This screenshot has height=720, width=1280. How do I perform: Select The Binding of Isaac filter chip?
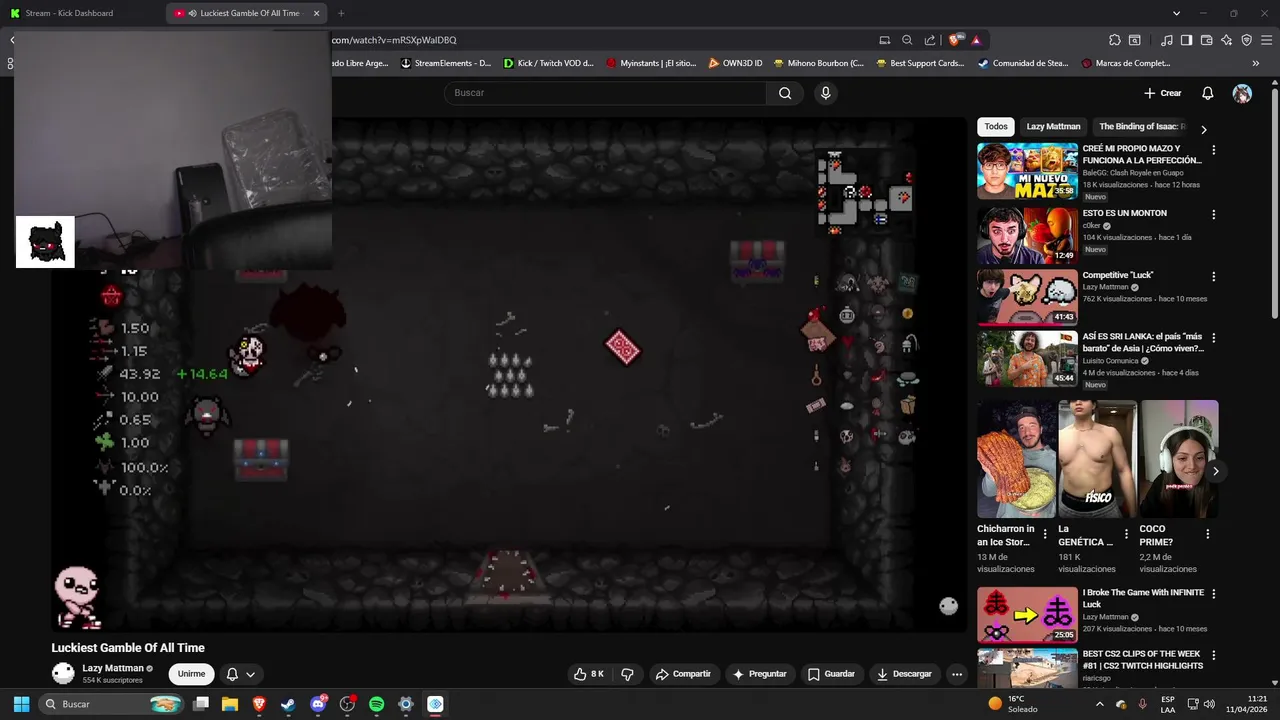coord(1141,127)
